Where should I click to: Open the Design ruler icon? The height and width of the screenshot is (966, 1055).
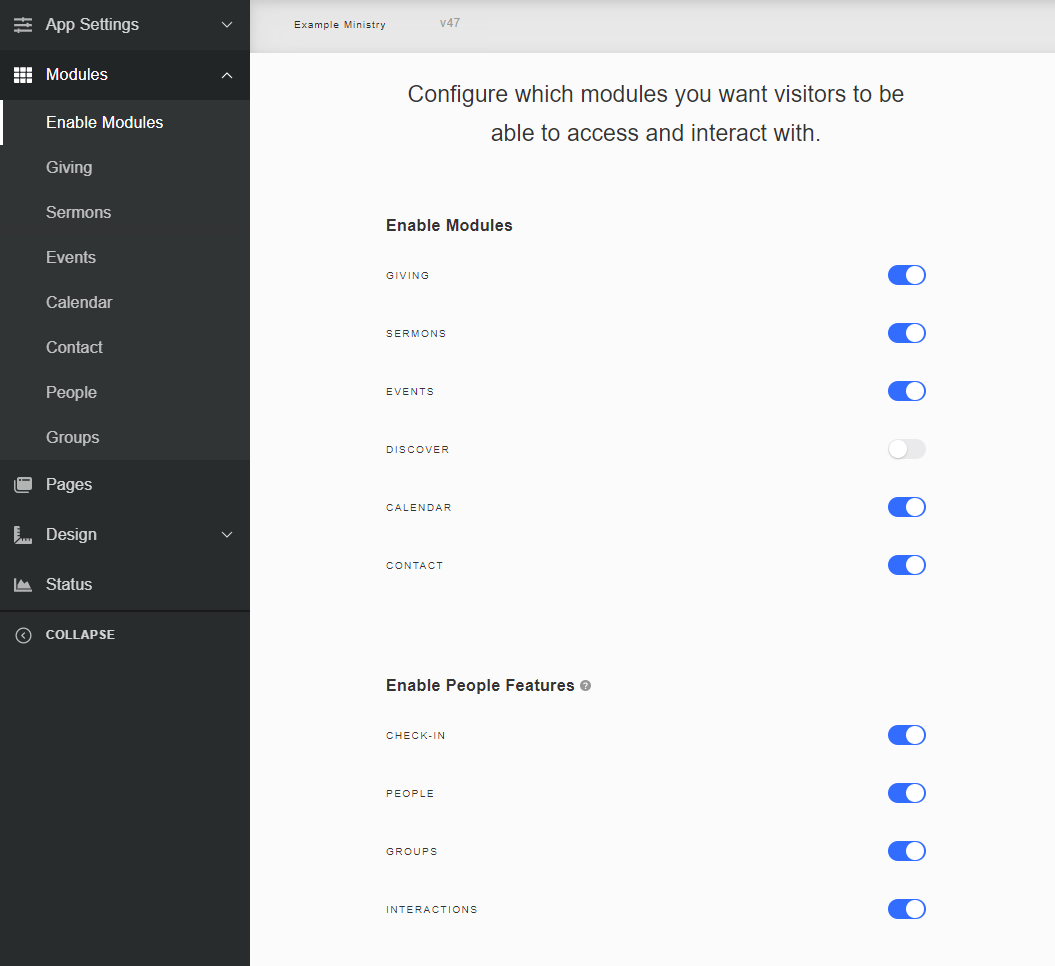(22, 534)
